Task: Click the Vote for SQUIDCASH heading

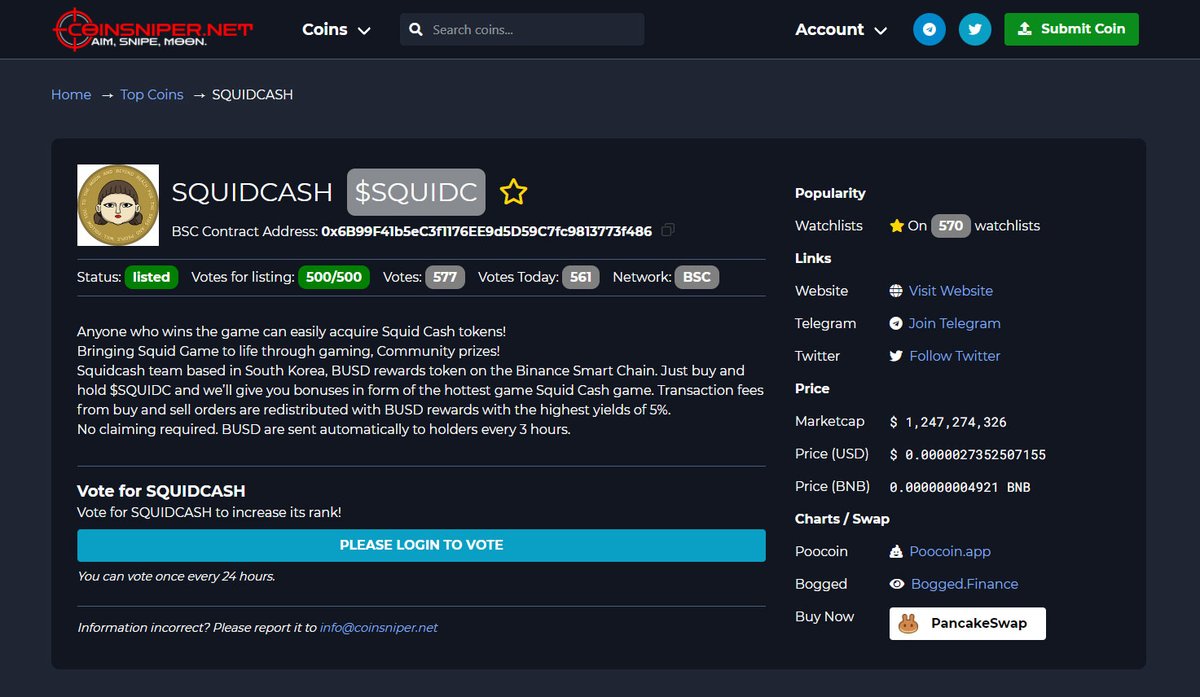Action: [x=161, y=491]
